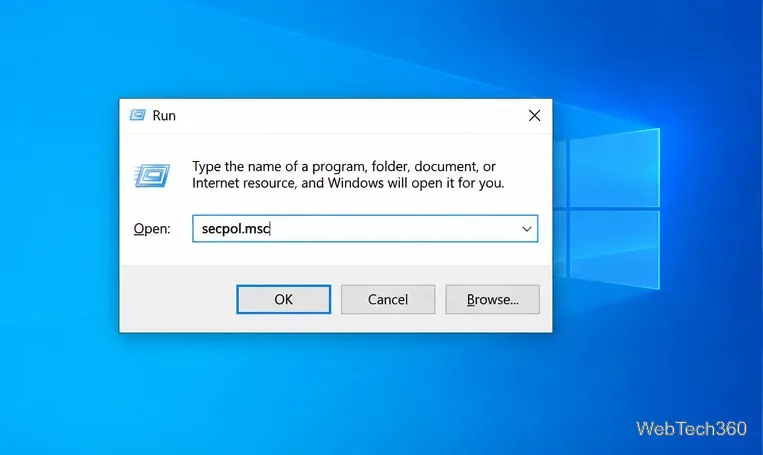Viewport: 763px width, 455px height.
Task: Click the OK button in Run dialog
Action: (283, 299)
